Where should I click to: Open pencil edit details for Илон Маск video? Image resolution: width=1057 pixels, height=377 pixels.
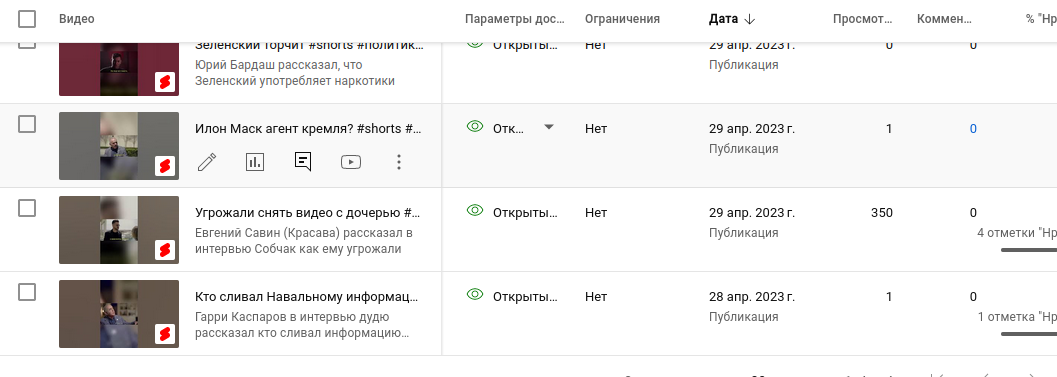point(207,162)
